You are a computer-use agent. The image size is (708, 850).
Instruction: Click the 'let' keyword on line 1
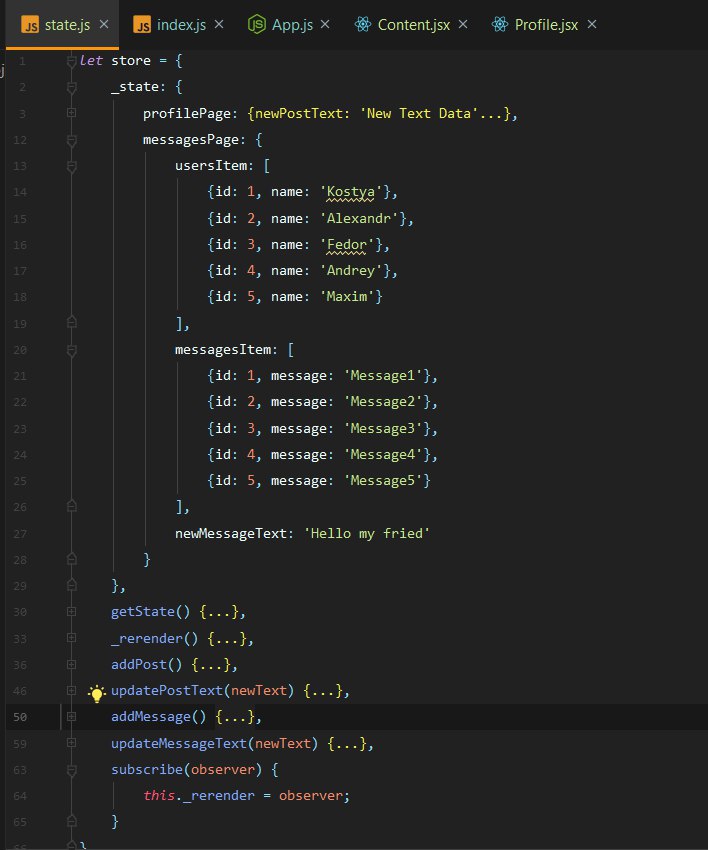coord(91,61)
